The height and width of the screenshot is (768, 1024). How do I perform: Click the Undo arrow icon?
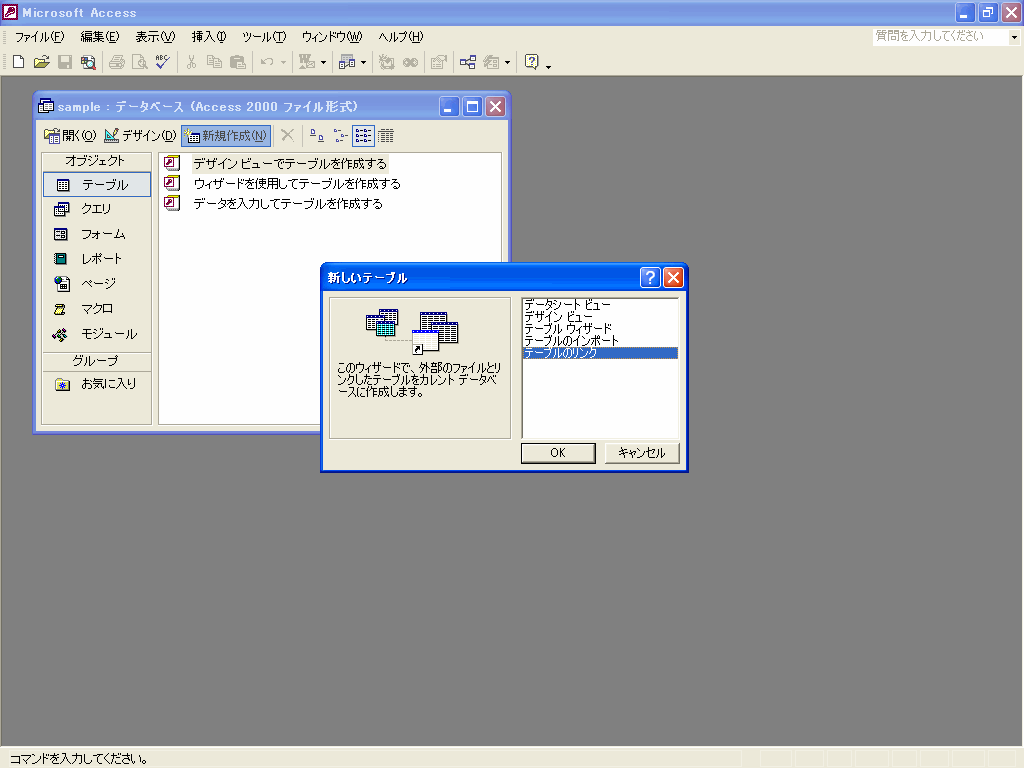tap(266, 62)
